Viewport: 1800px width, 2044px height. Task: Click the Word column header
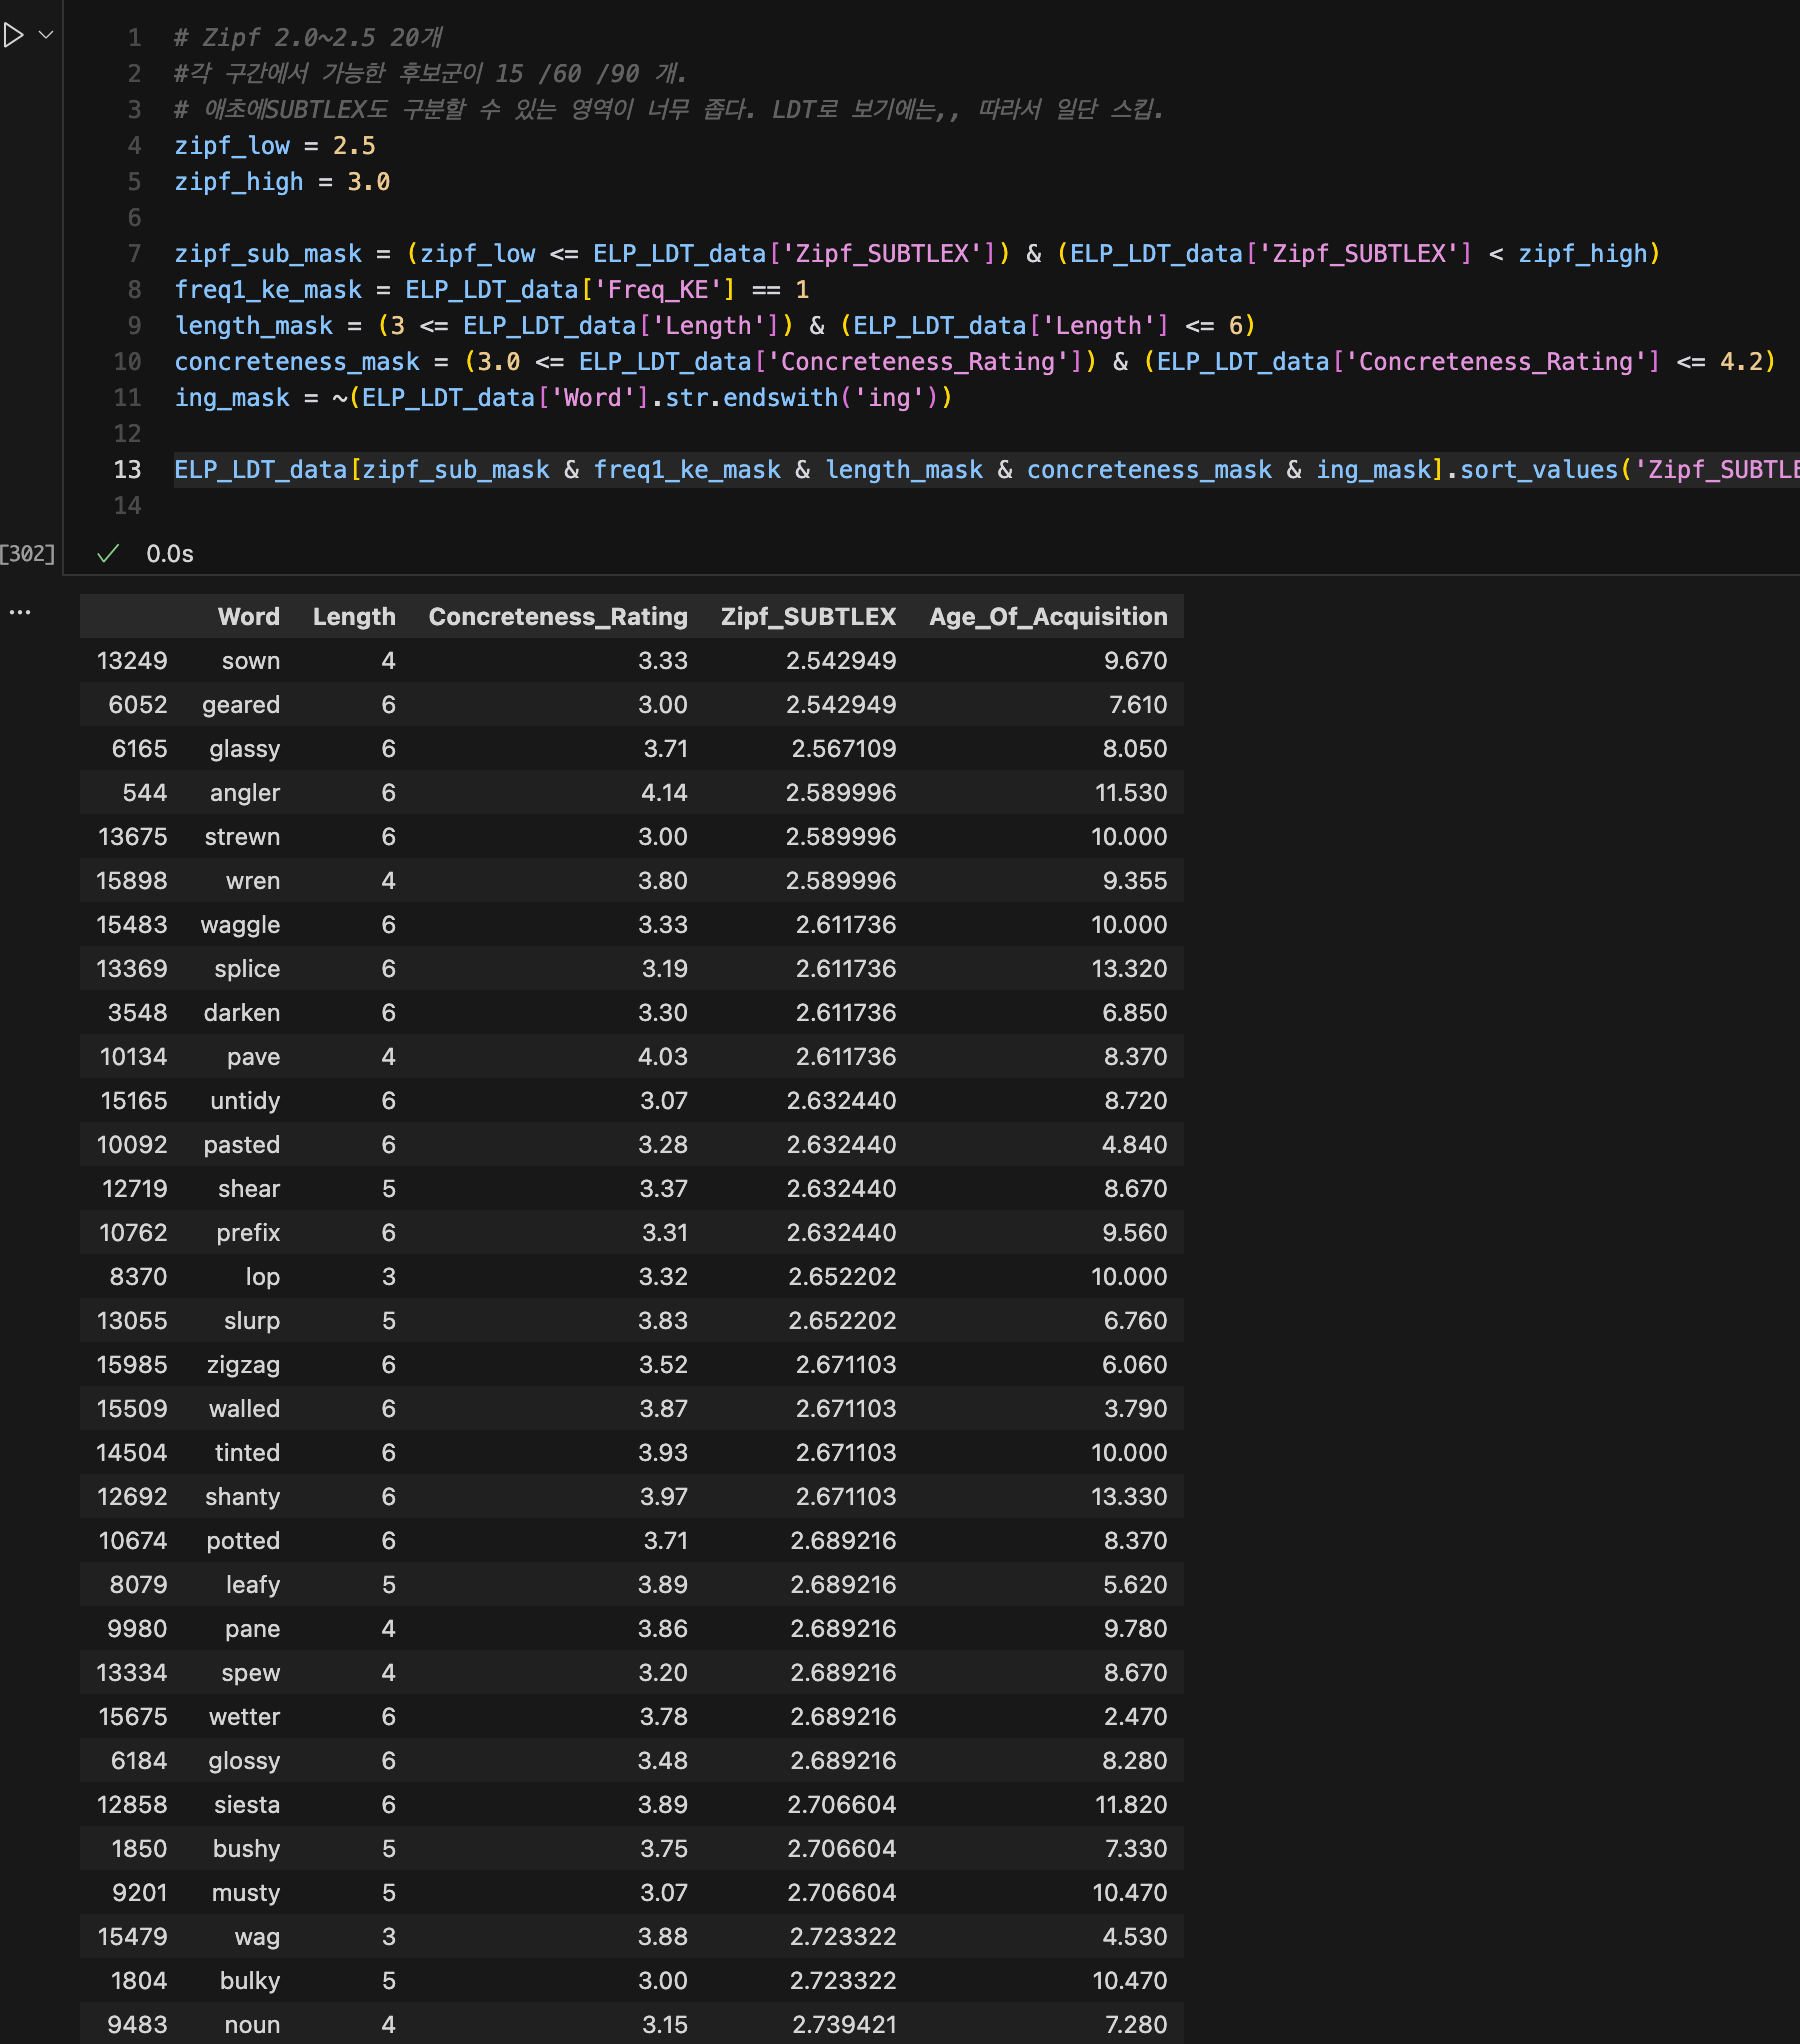pyautogui.click(x=248, y=617)
